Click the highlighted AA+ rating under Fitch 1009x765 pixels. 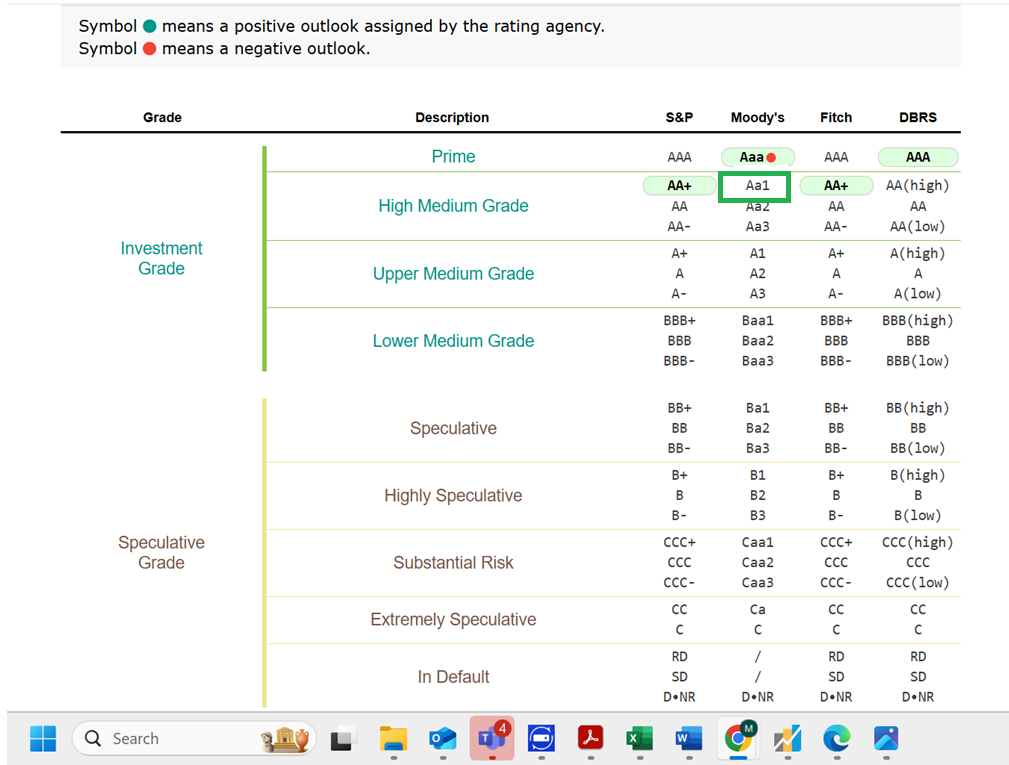(x=836, y=185)
